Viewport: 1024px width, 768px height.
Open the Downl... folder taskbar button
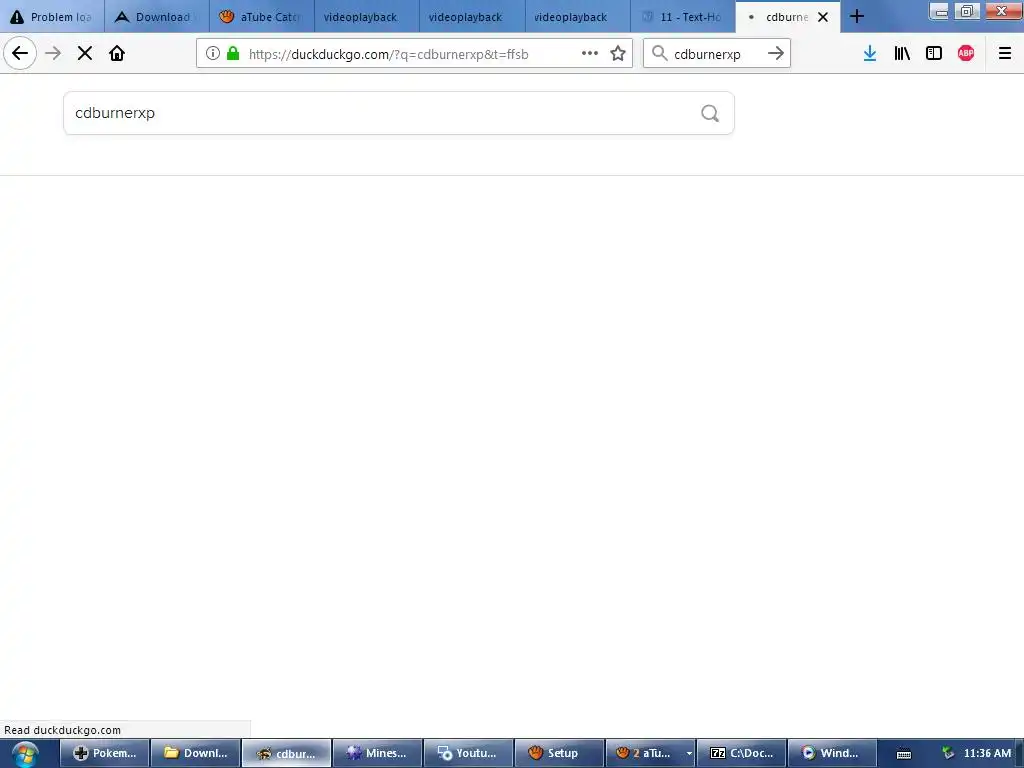coord(196,753)
